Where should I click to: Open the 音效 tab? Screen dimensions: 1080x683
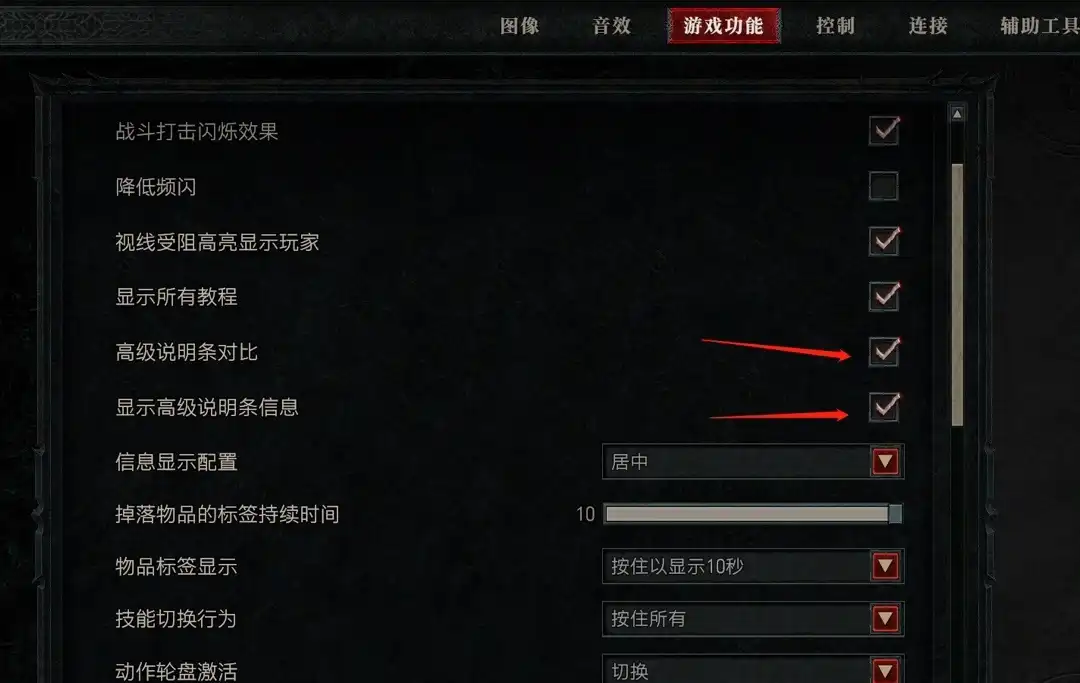(612, 26)
